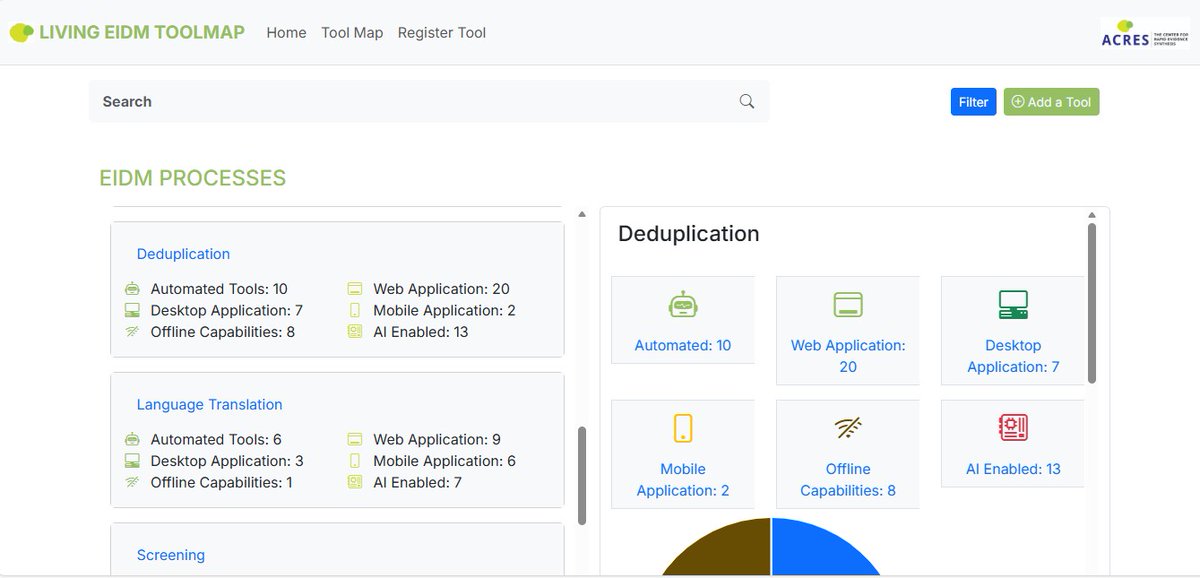The image size is (1200, 578).
Task: Open the Home menu item
Action: click(286, 32)
